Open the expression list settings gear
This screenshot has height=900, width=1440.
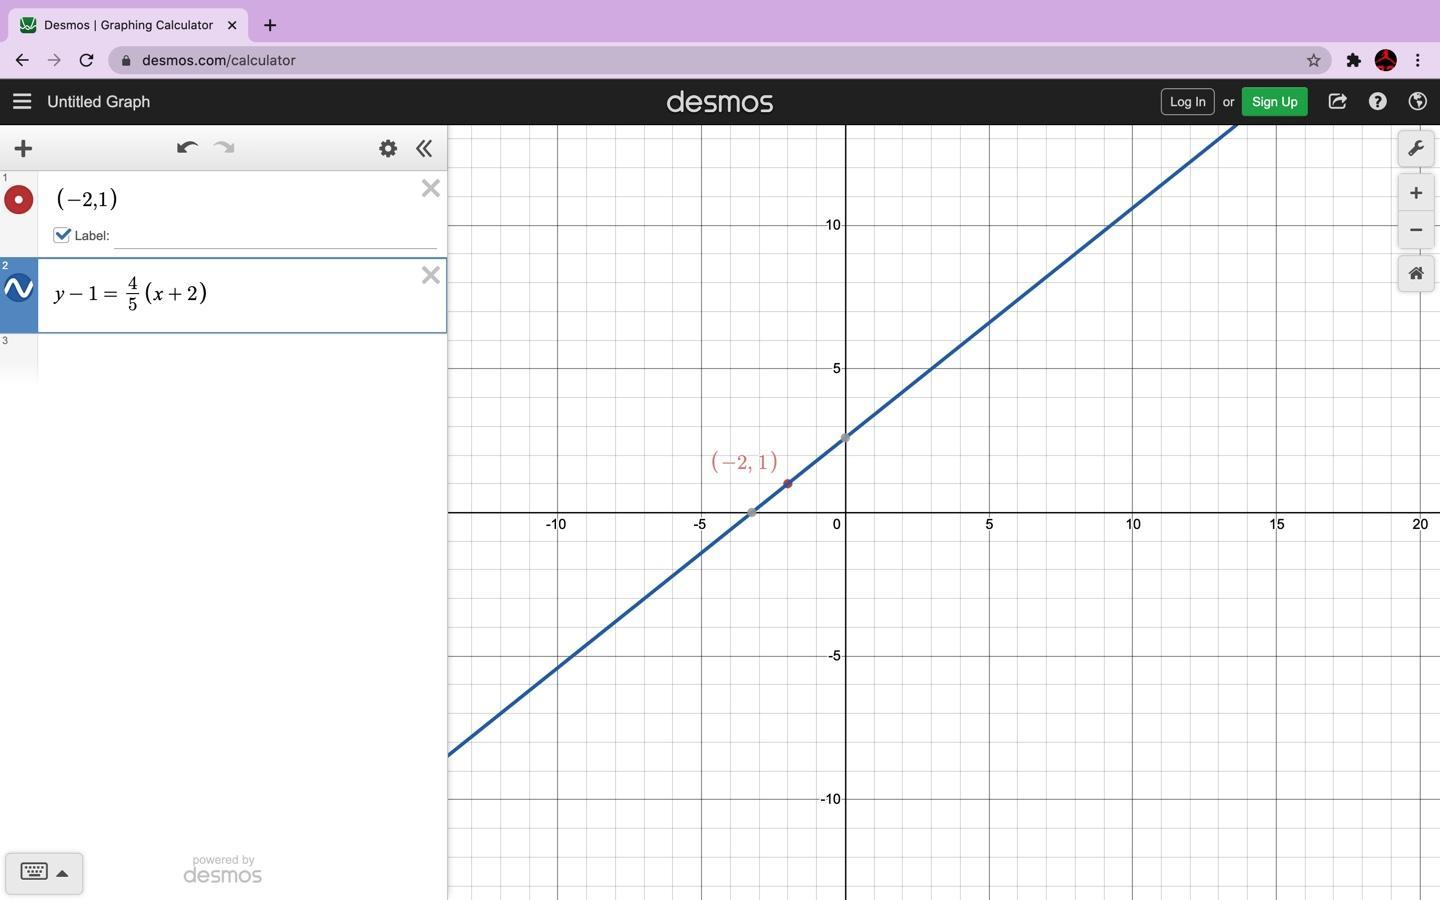coord(388,149)
